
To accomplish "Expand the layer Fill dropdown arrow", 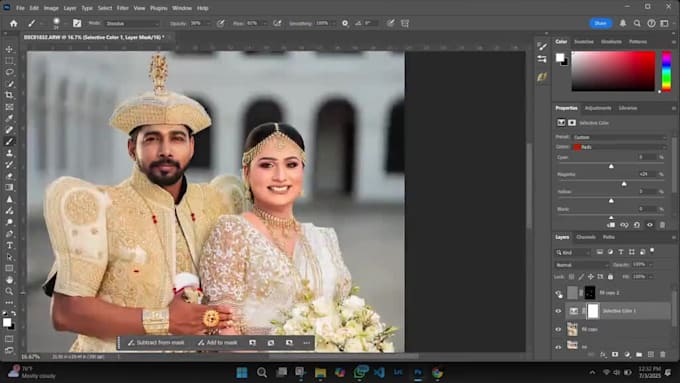I will [651, 276].
